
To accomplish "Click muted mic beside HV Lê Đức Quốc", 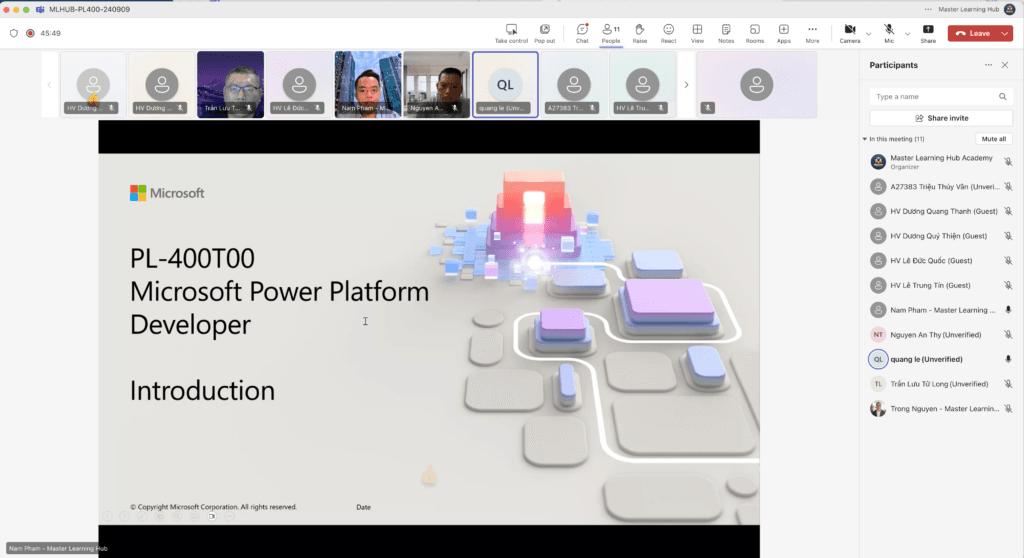I will click(x=1008, y=261).
